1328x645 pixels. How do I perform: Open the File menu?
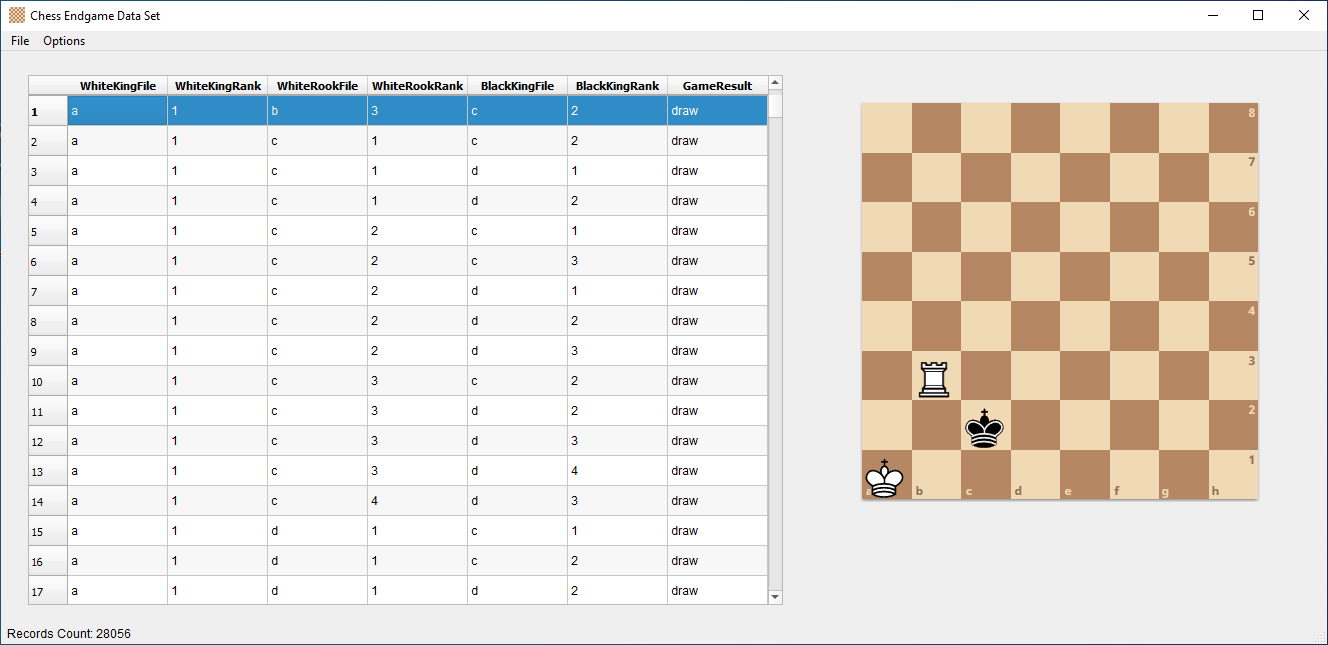click(19, 41)
